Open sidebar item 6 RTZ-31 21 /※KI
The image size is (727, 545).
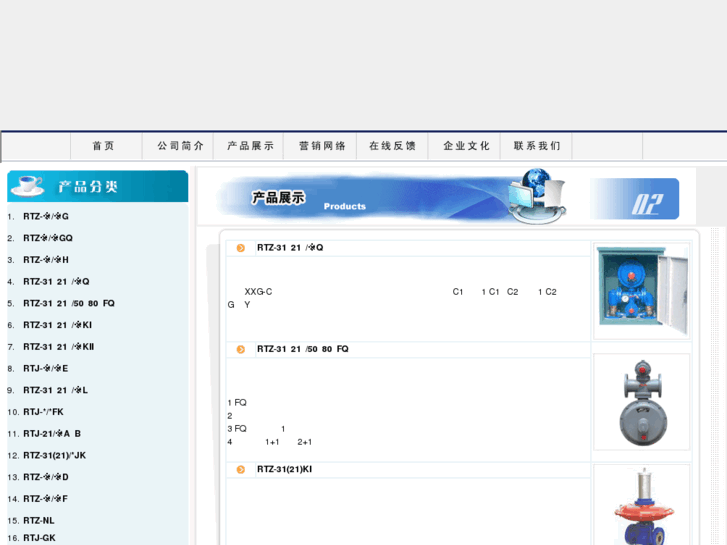pyautogui.click(x=57, y=325)
